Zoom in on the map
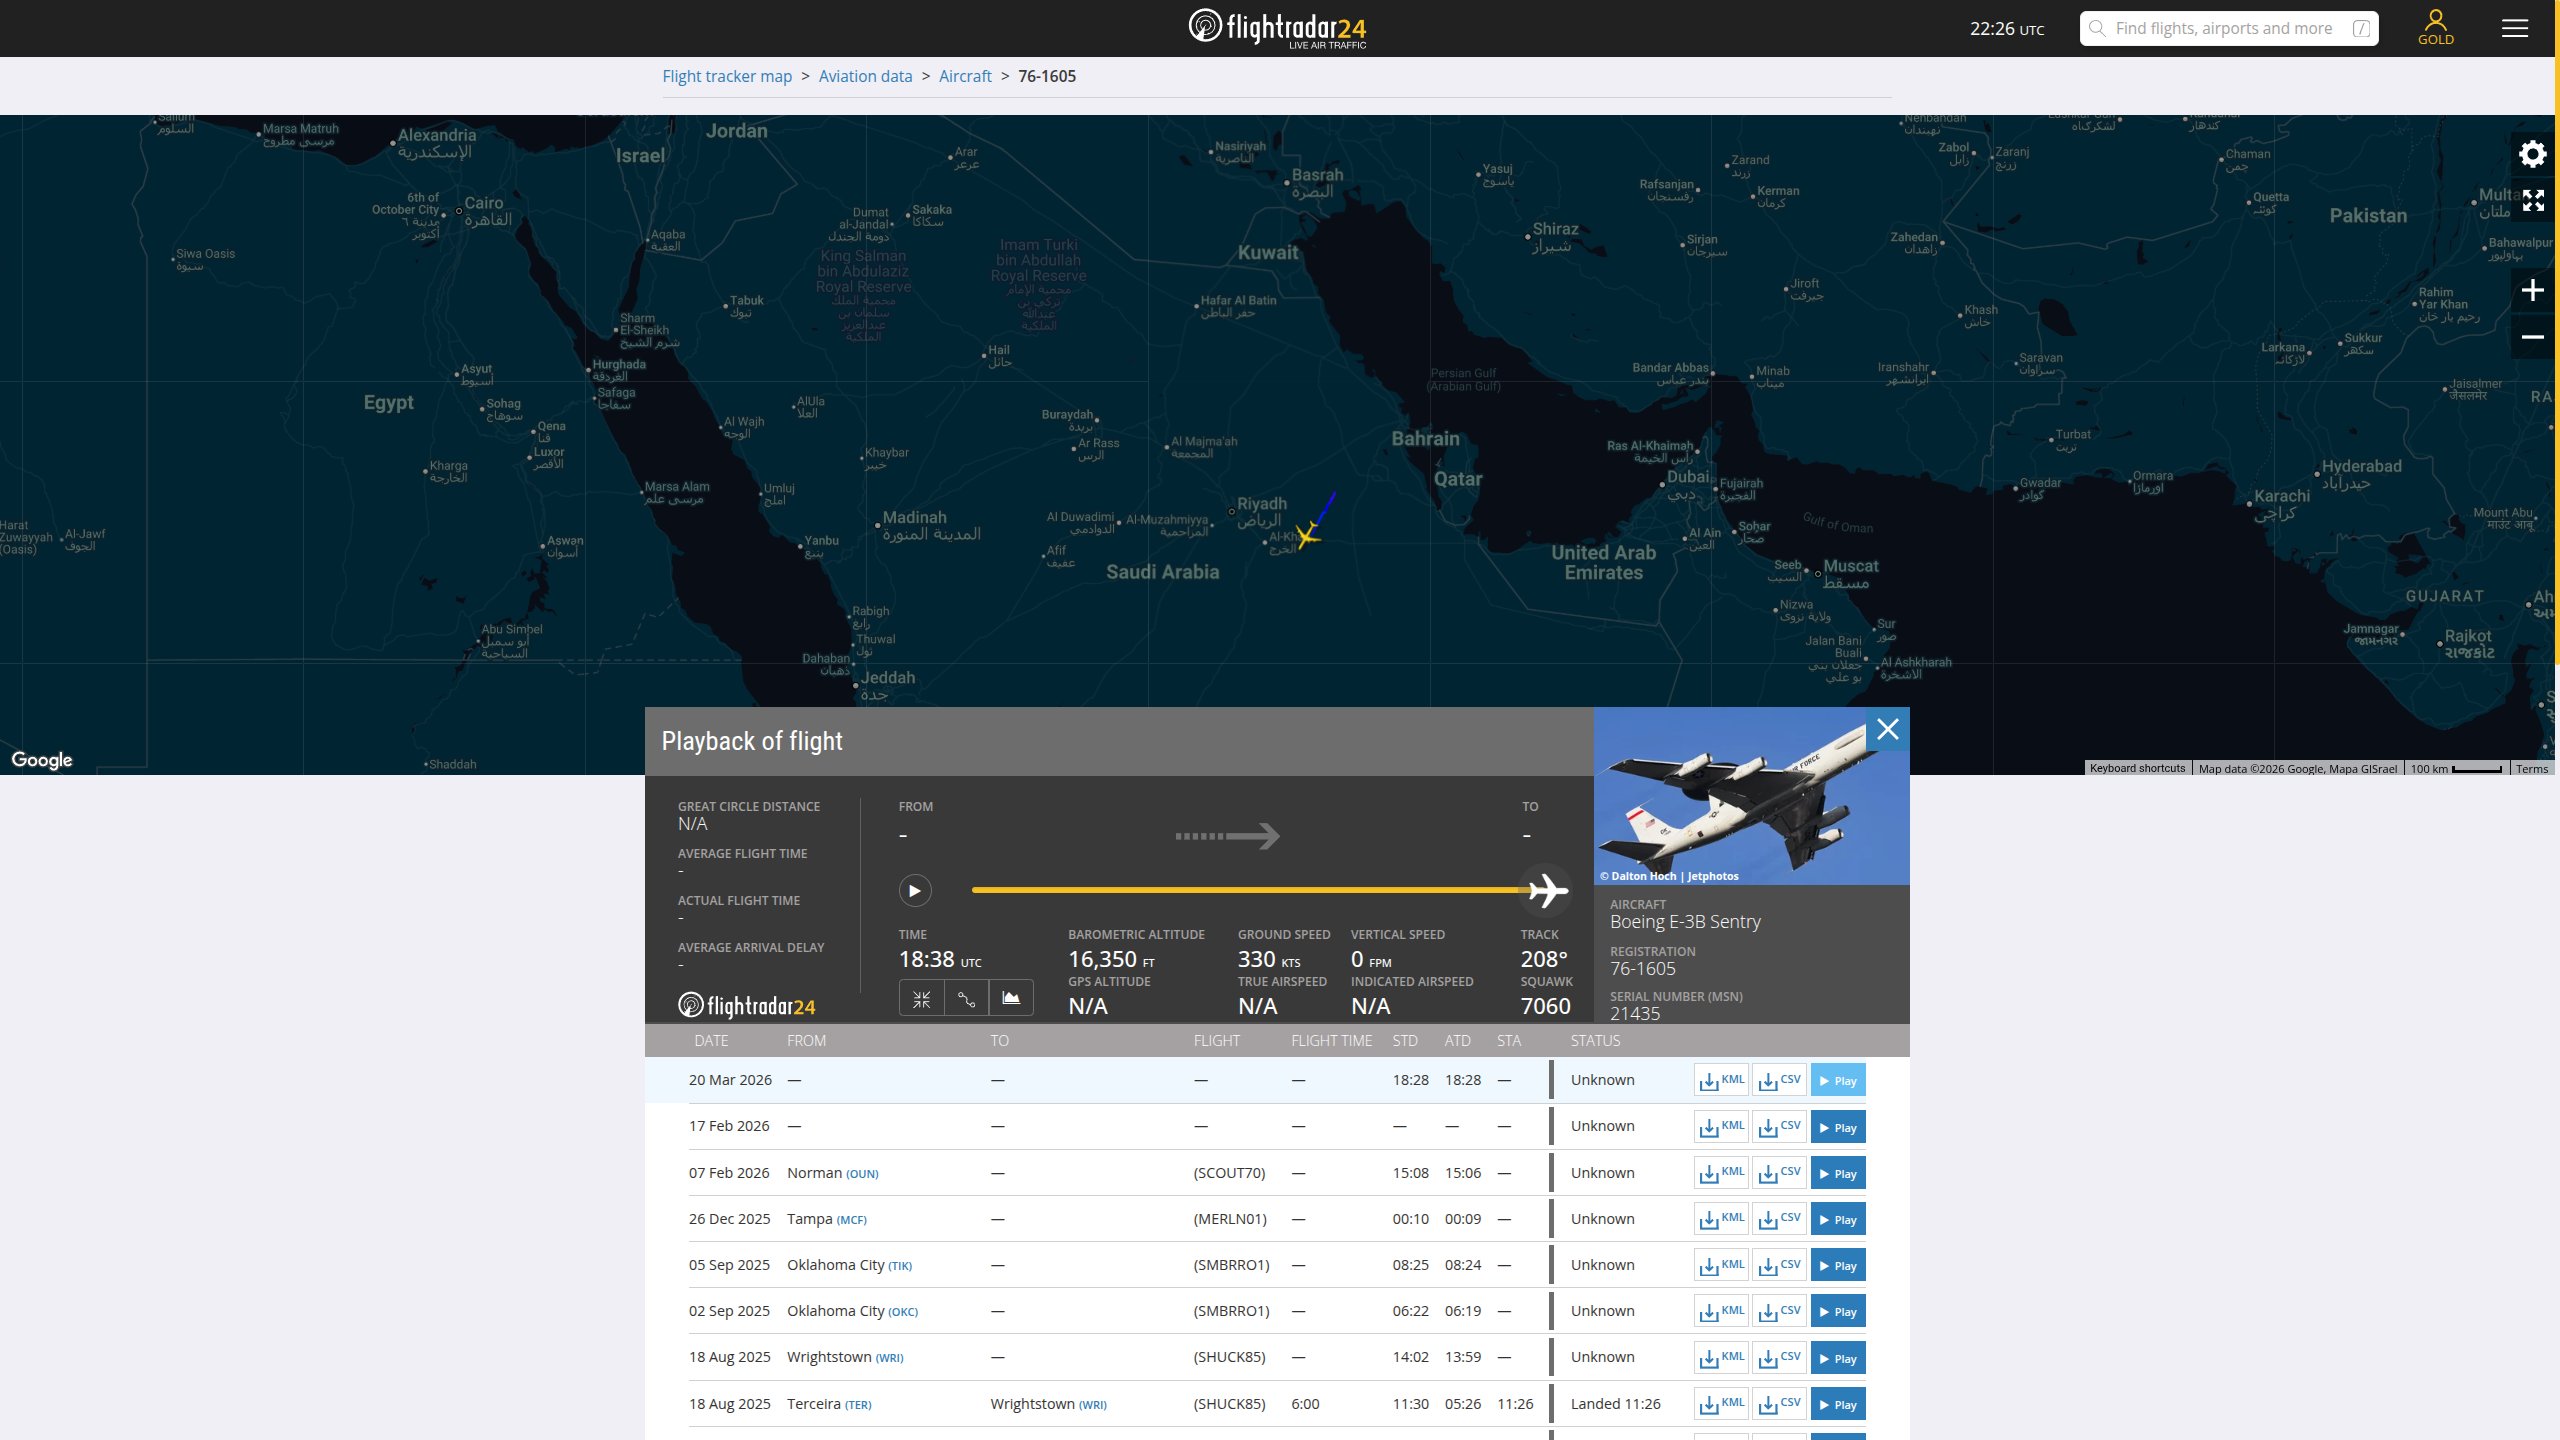 click(x=2532, y=291)
